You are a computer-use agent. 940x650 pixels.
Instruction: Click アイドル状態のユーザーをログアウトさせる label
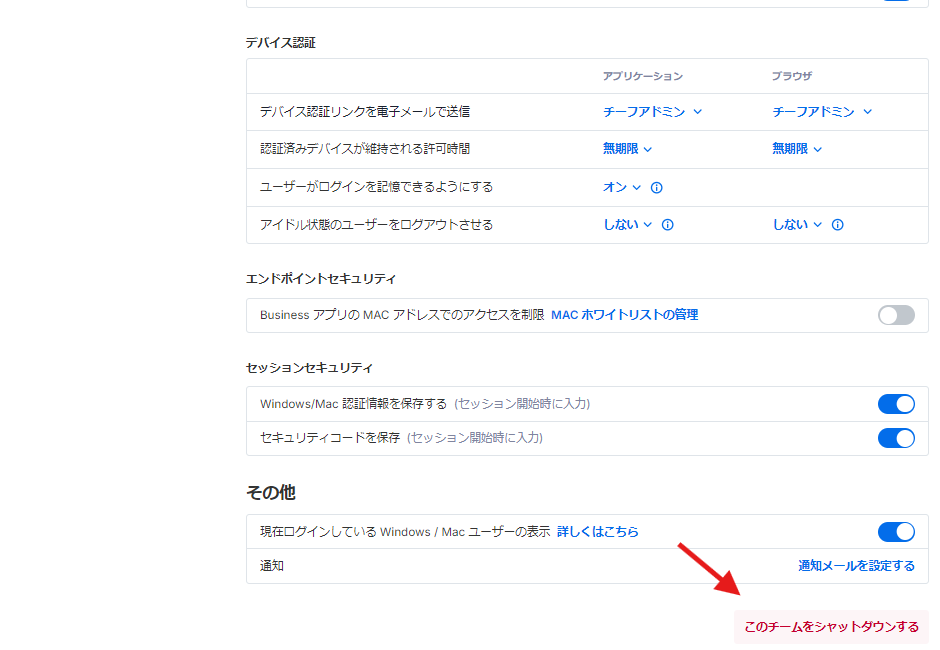[x=376, y=225]
